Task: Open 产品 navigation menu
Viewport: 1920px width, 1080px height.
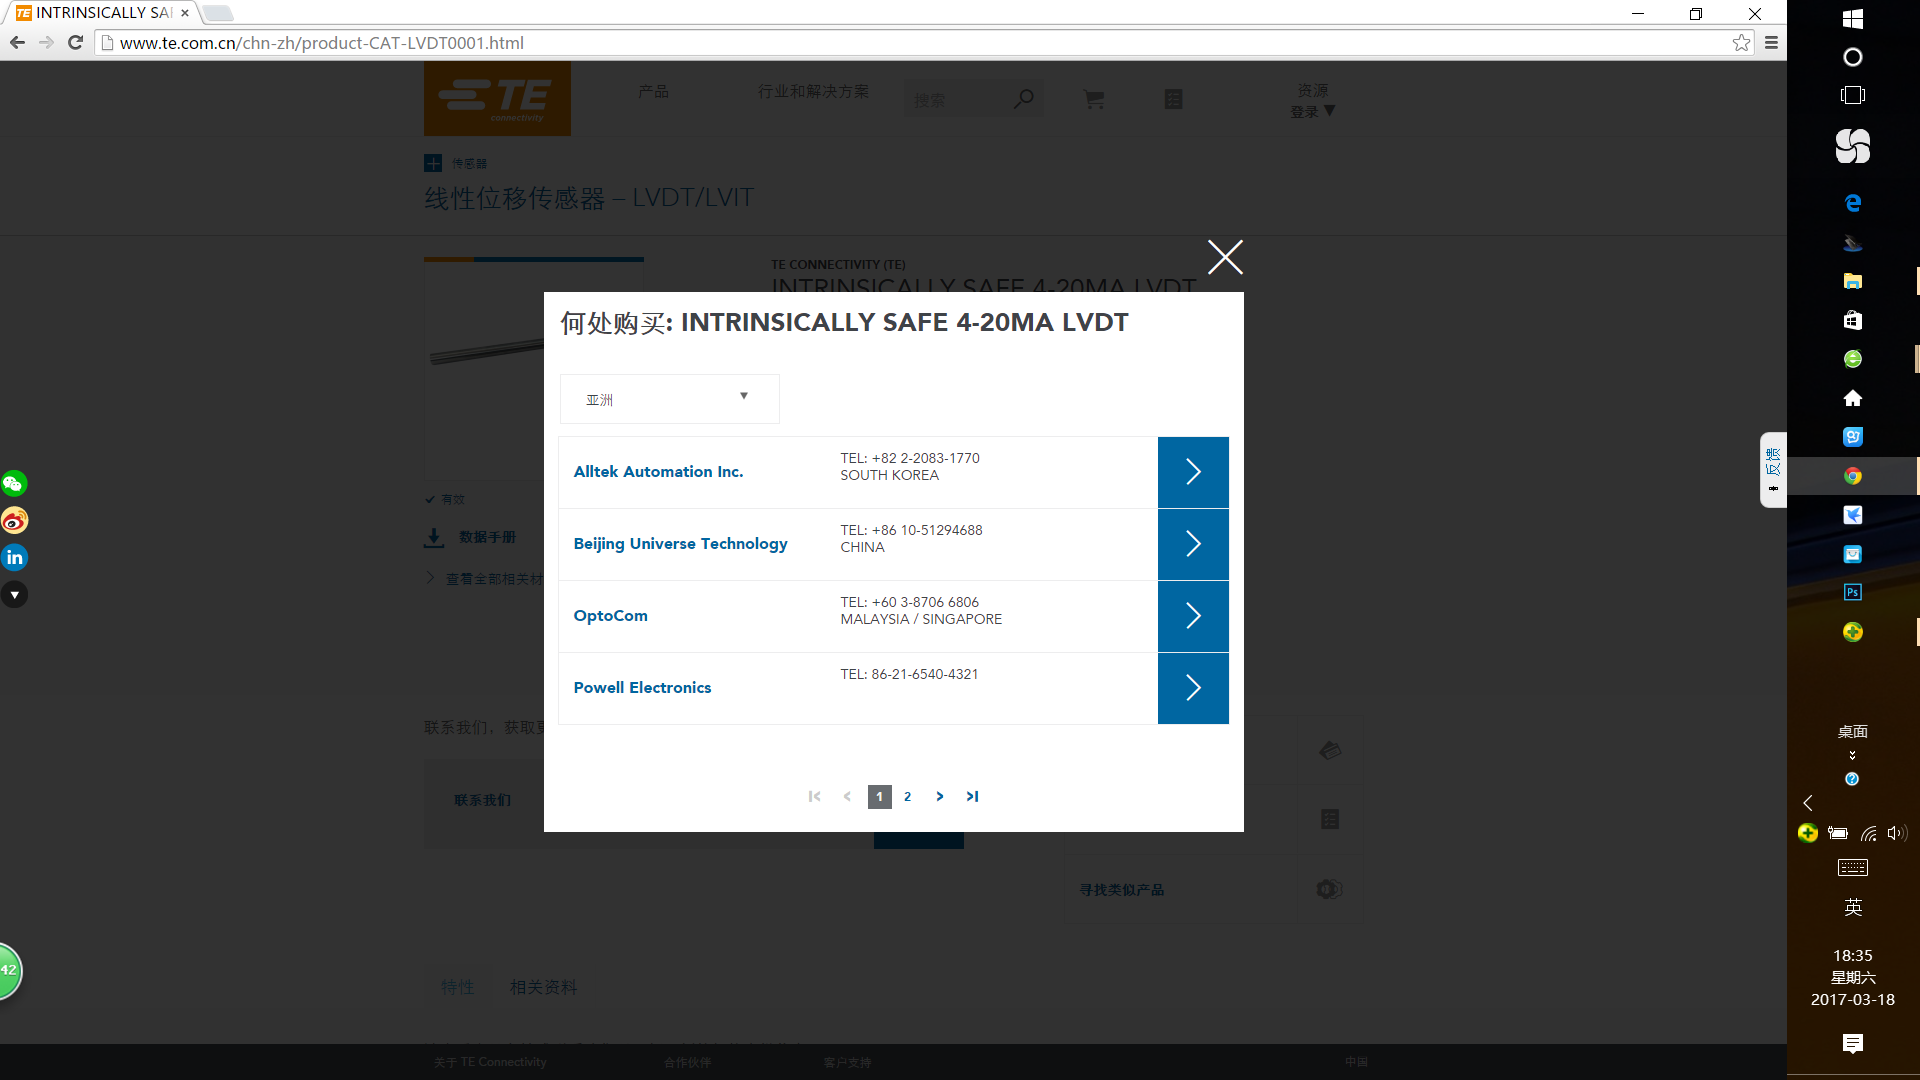Action: 653,91
